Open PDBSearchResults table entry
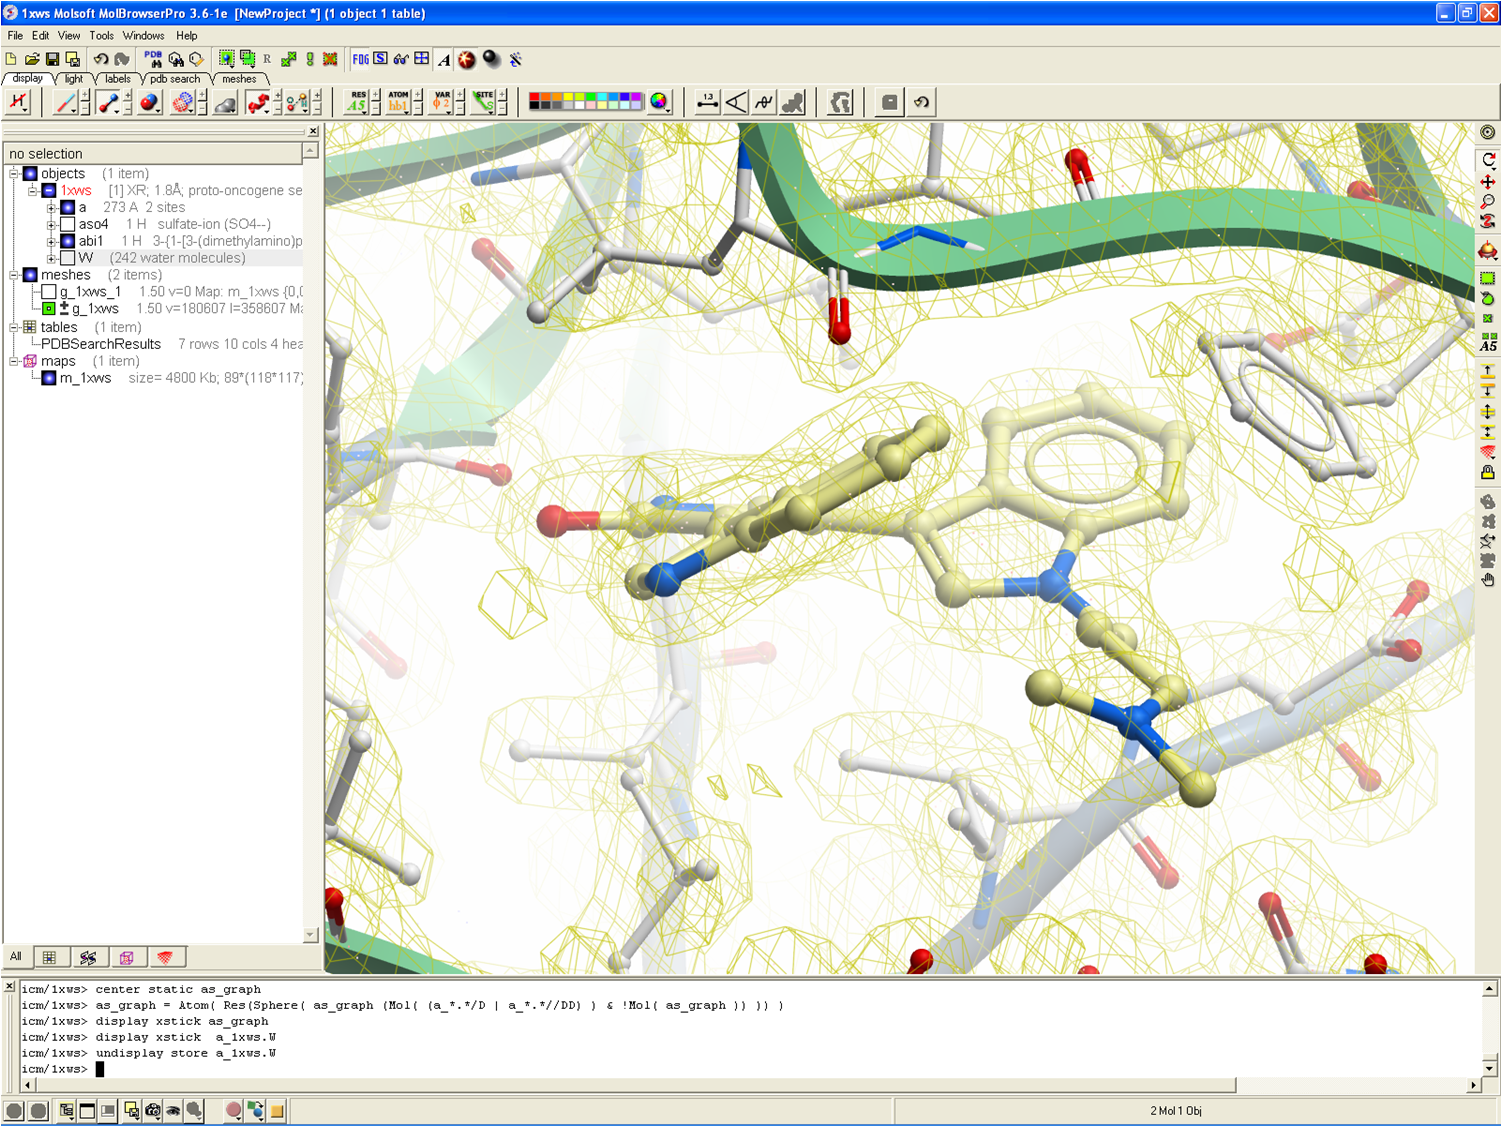This screenshot has width=1502, height=1127. click(x=100, y=344)
